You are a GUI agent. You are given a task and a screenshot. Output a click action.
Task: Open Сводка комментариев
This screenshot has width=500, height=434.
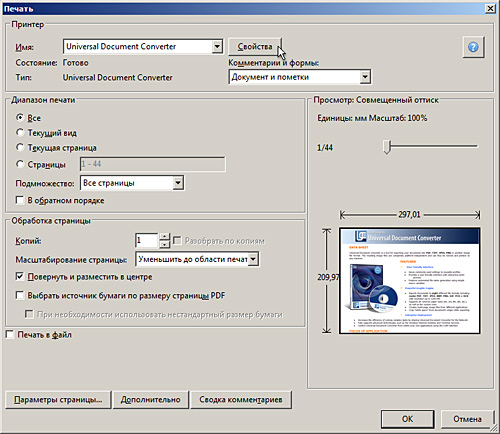point(241,399)
